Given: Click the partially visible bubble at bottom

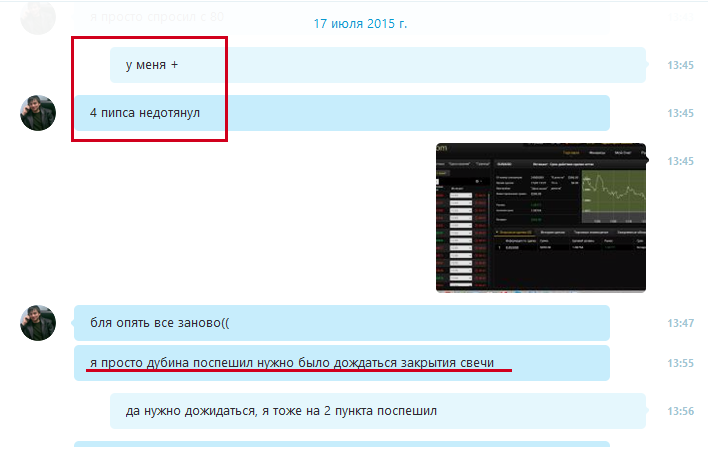Looking at the screenshot, I should 341,453.
